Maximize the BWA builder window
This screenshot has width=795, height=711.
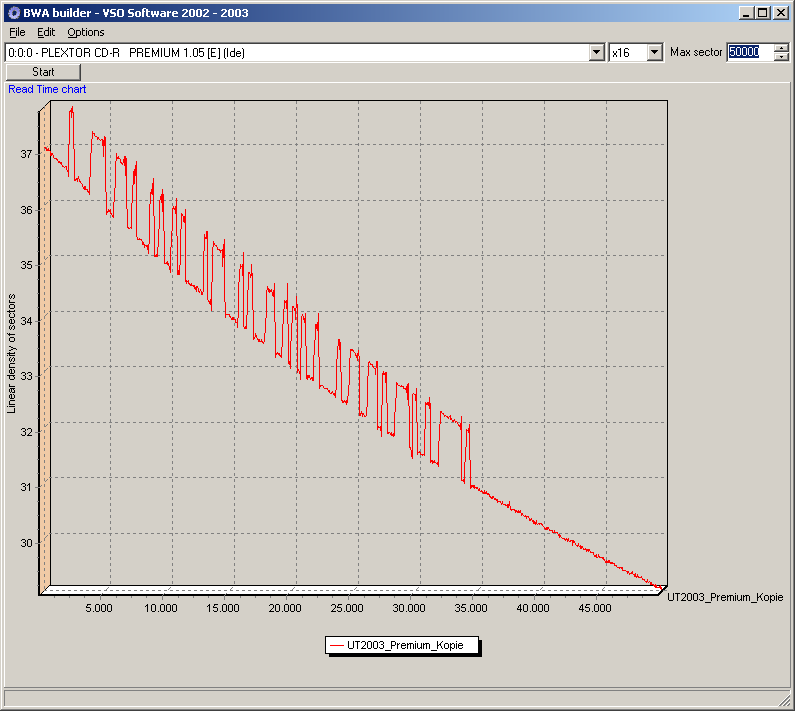(x=762, y=13)
